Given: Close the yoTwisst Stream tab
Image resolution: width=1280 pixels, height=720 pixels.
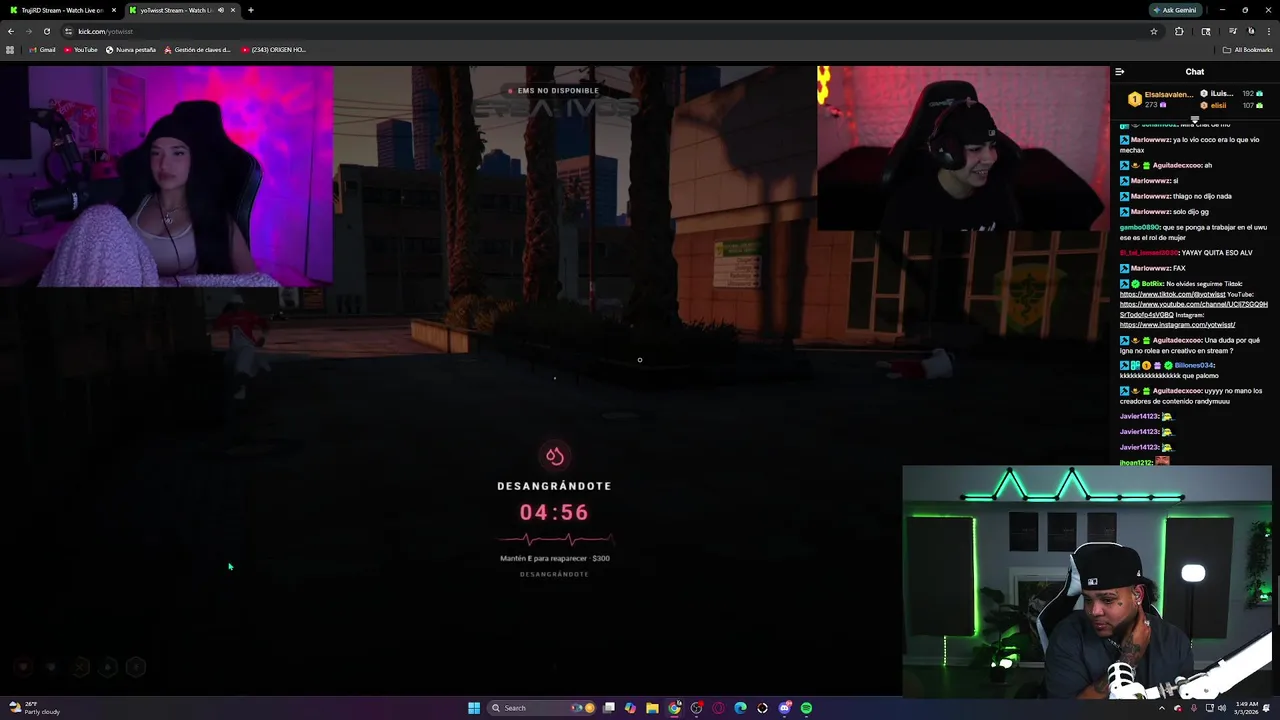Looking at the screenshot, I should pyautogui.click(x=232, y=10).
